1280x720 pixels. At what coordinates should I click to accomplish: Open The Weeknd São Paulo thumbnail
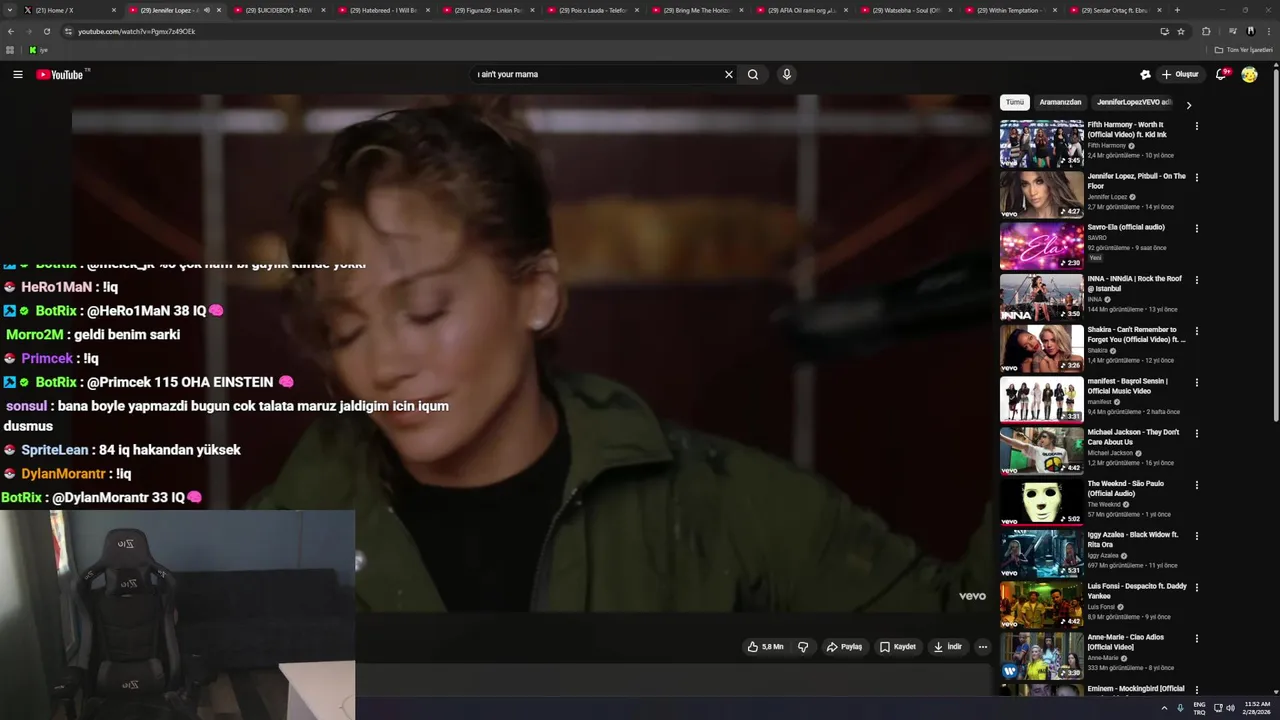tap(1042, 502)
